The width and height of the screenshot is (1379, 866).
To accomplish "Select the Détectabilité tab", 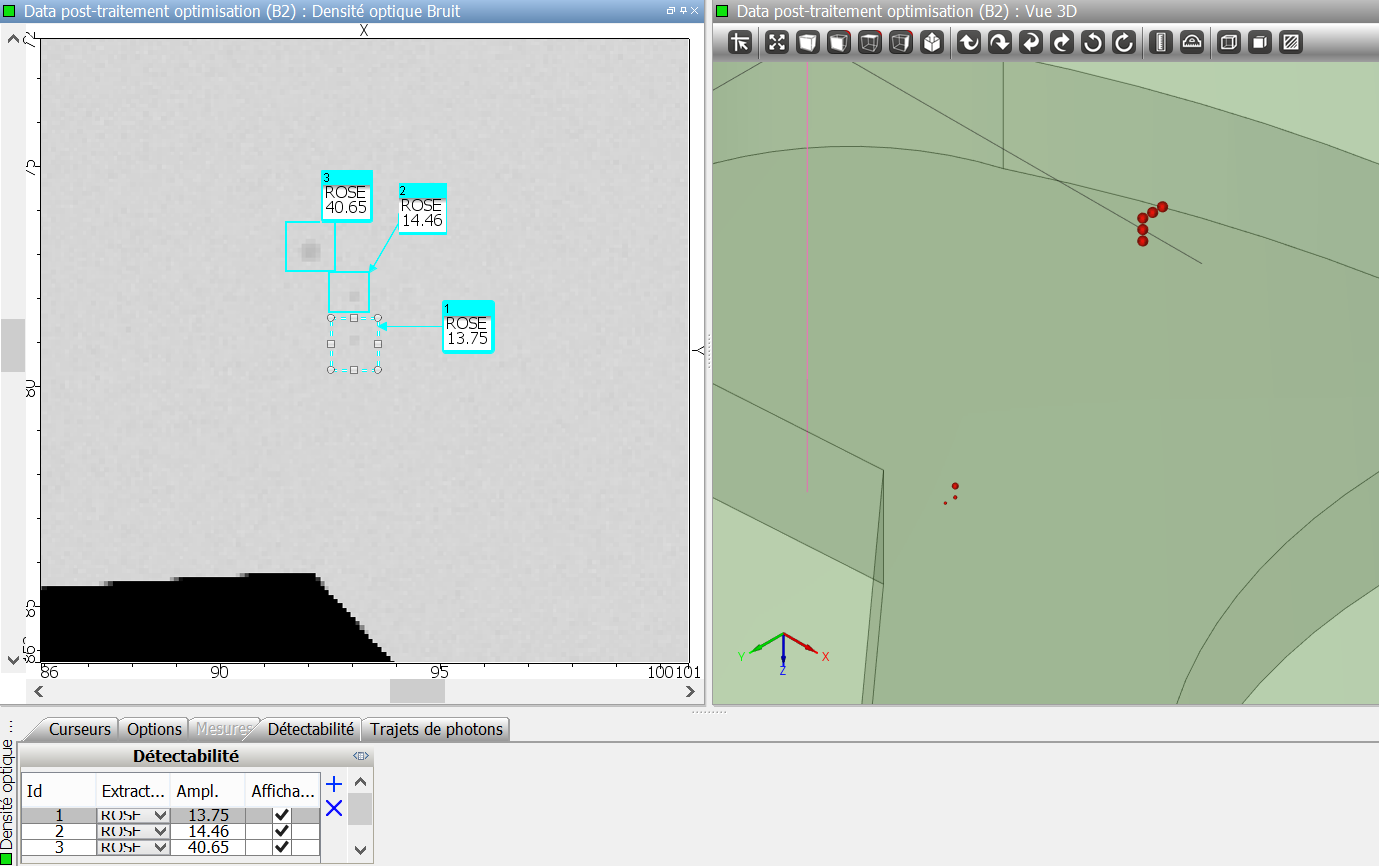I will point(311,729).
